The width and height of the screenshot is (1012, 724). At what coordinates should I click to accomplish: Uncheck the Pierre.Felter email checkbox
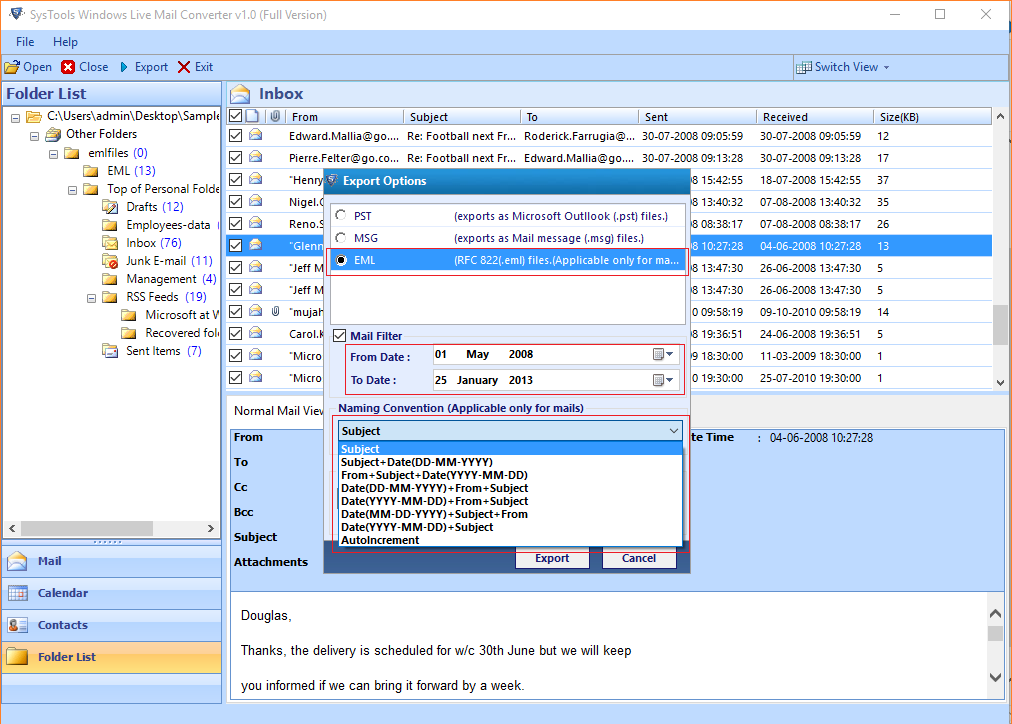tap(236, 157)
